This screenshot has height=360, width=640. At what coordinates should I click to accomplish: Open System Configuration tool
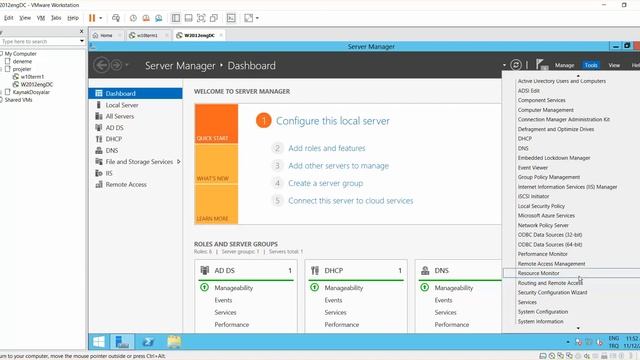pyautogui.click(x=543, y=312)
